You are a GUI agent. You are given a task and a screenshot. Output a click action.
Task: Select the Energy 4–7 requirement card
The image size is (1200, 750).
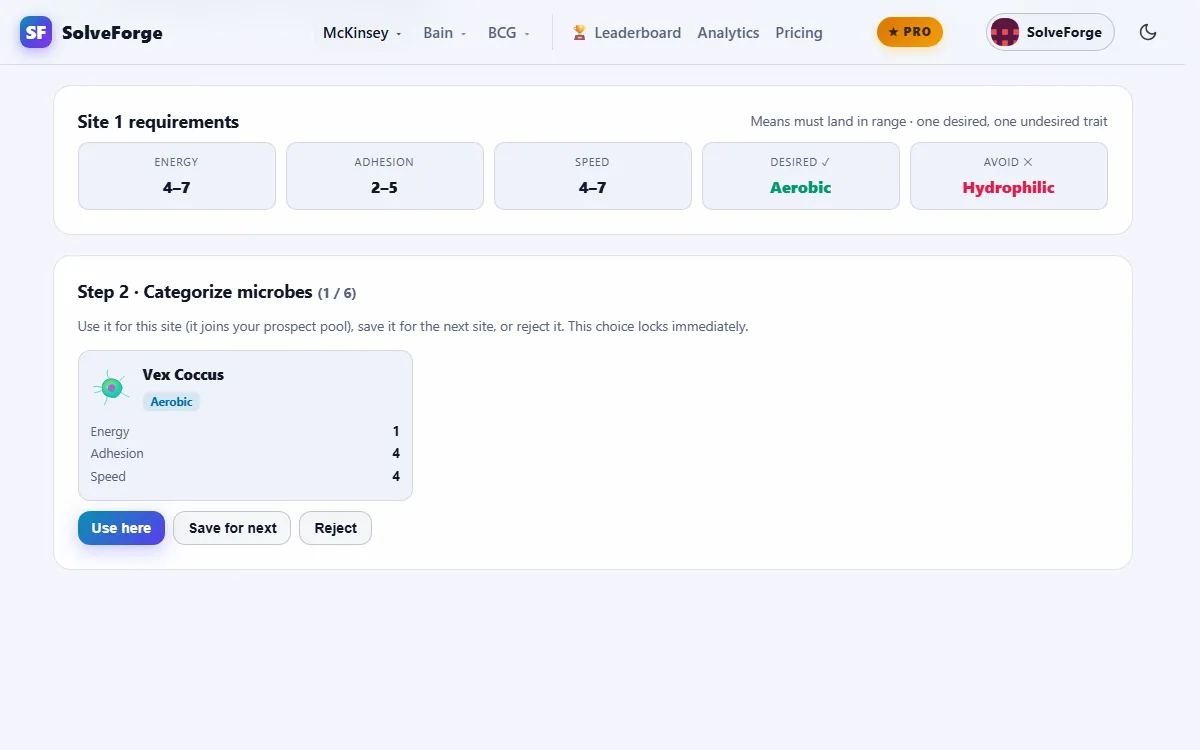tap(177, 176)
